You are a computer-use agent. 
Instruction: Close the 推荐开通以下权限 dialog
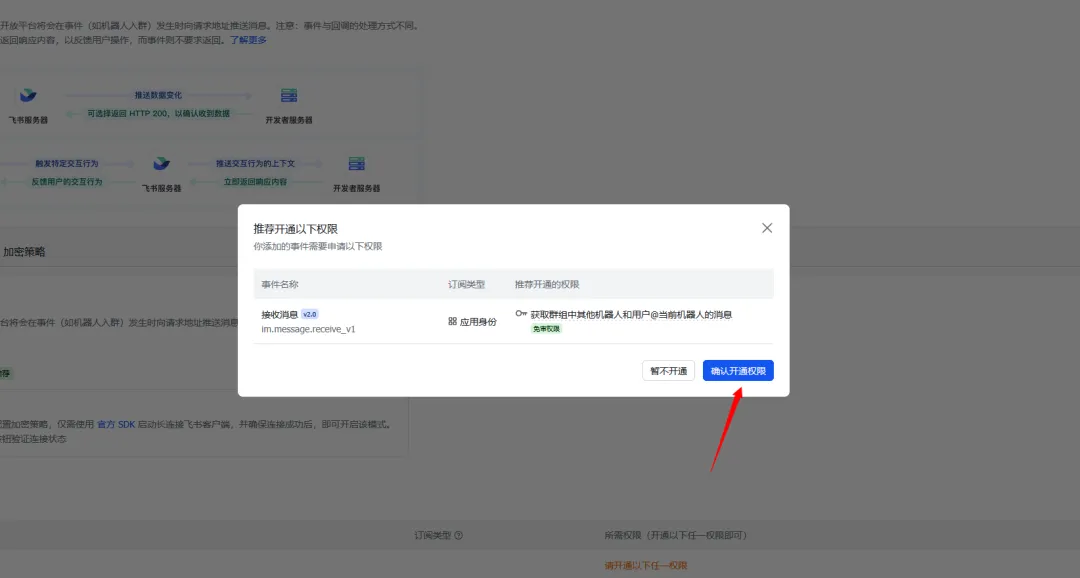(x=767, y=228)
